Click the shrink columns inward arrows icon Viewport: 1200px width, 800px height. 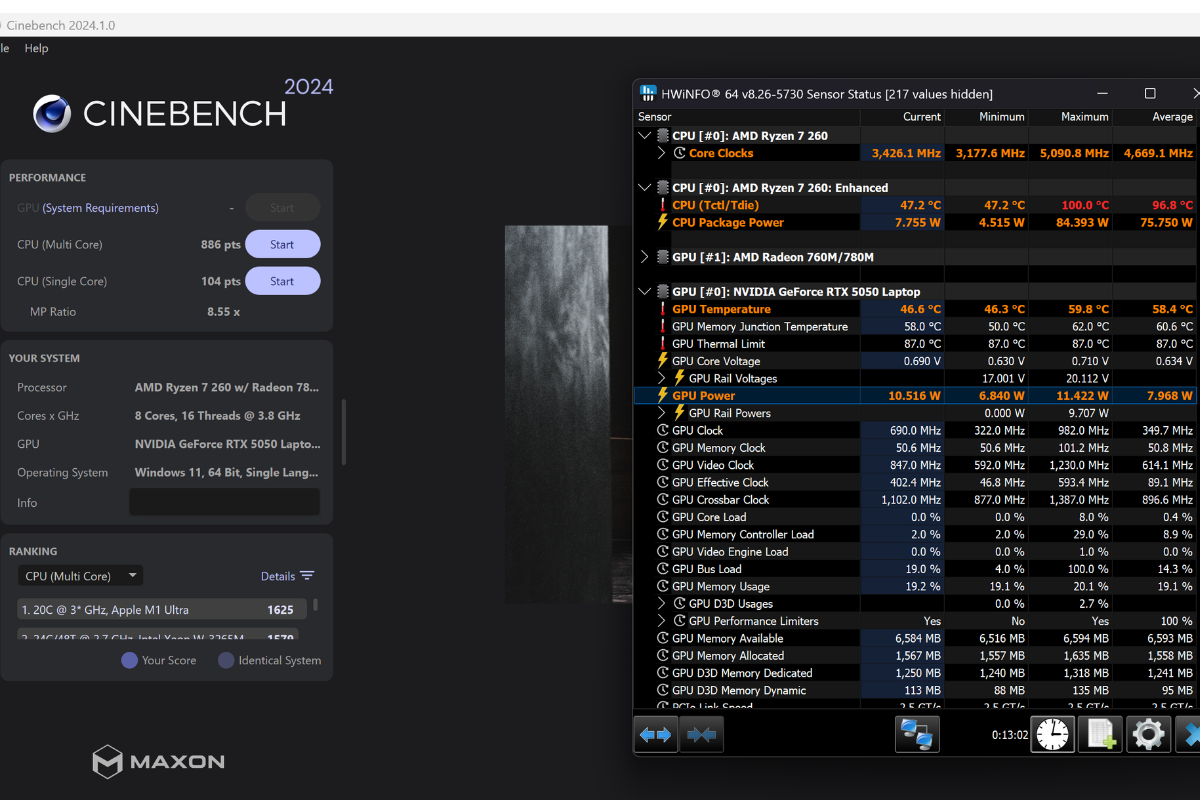[701, 735]
